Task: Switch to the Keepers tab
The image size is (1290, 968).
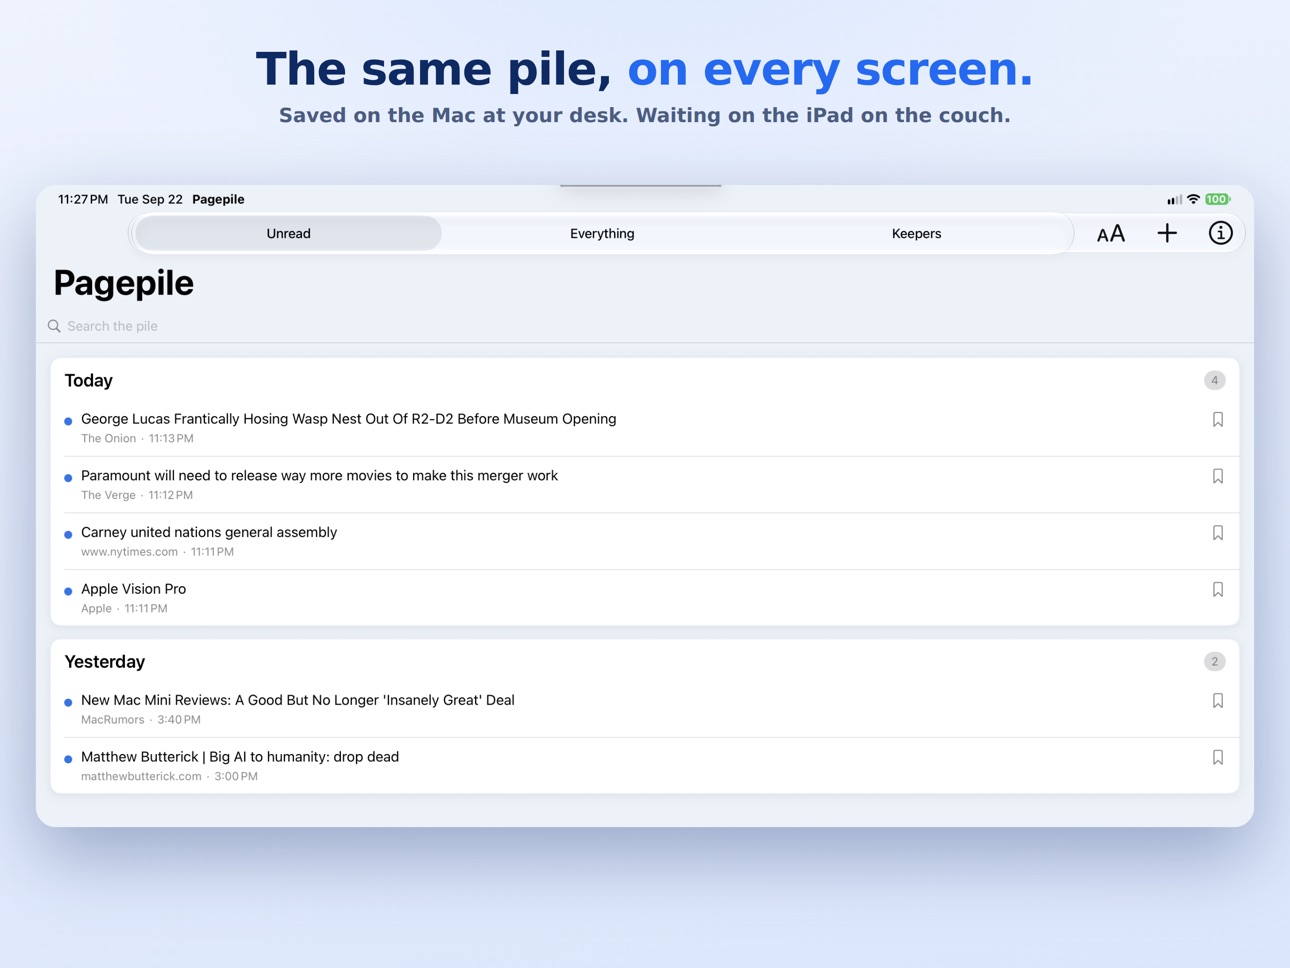Action: (916, 234)
